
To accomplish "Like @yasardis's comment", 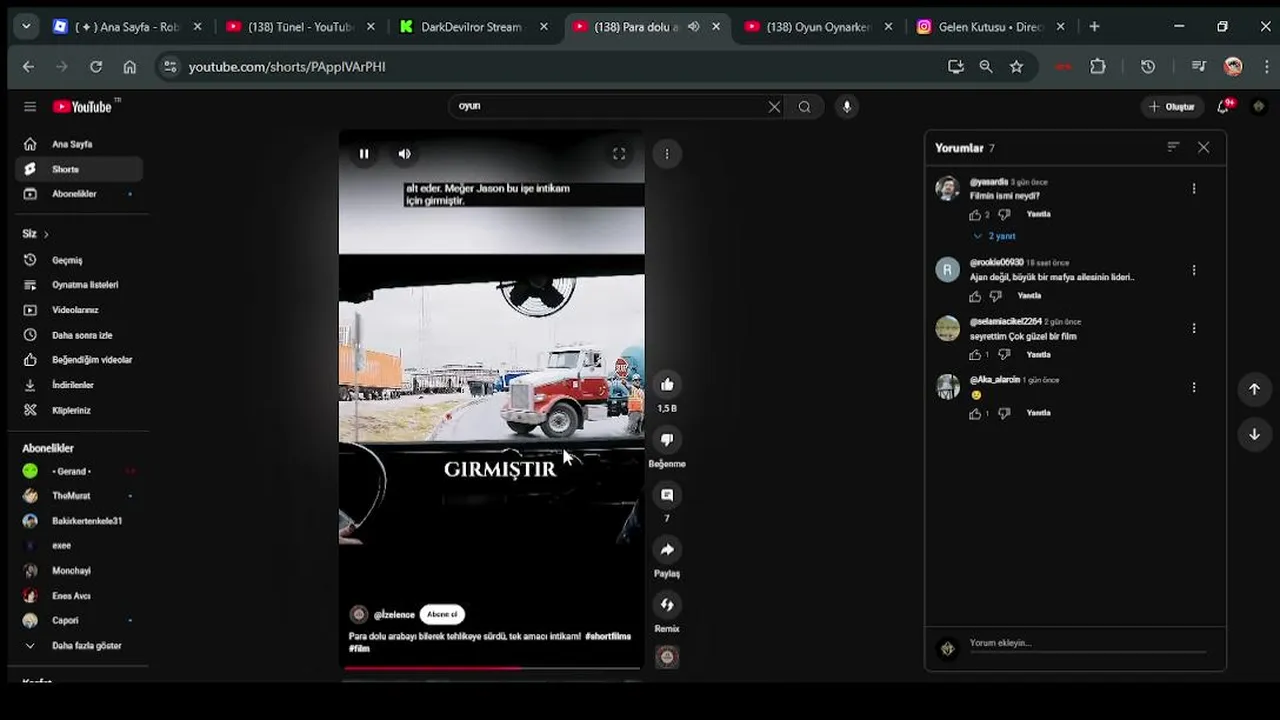I will [975, 215].
